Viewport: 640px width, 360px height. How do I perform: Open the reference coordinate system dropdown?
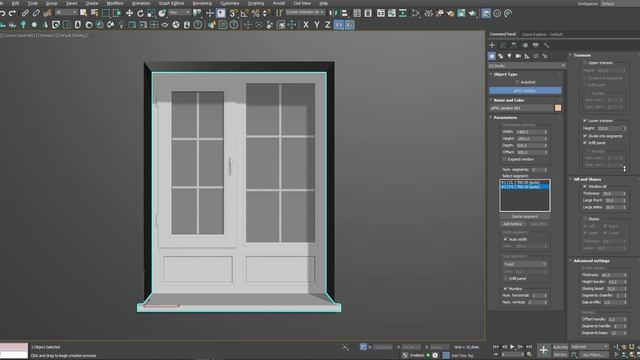(x=180, y=13)
